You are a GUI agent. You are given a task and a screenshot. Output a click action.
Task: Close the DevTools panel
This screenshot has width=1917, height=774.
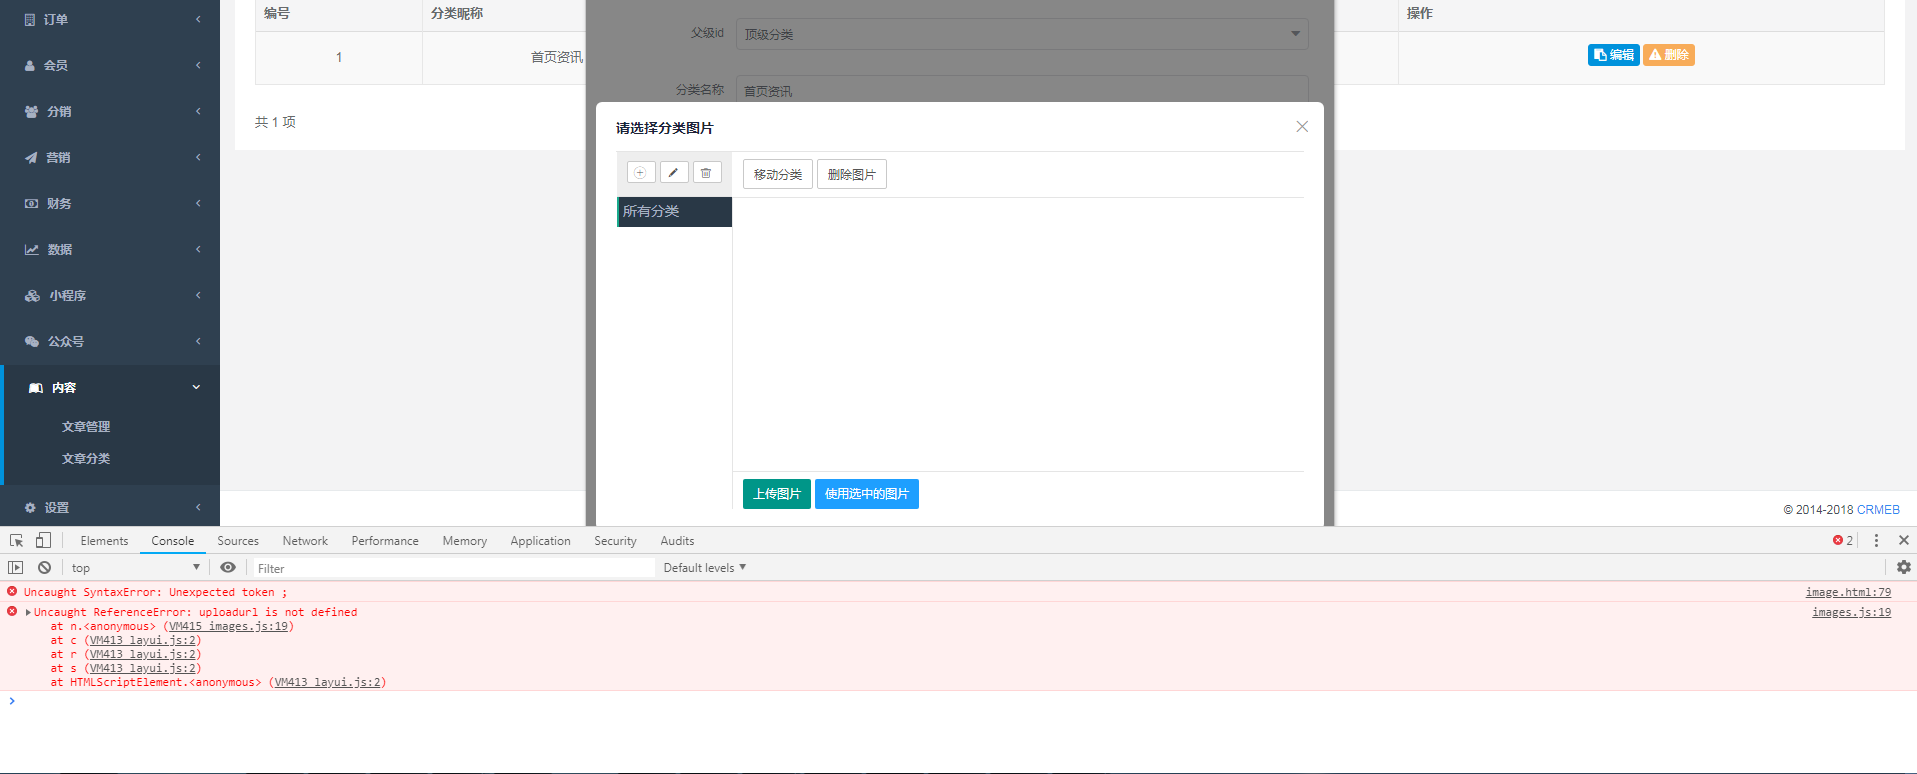click(1904, 540)
